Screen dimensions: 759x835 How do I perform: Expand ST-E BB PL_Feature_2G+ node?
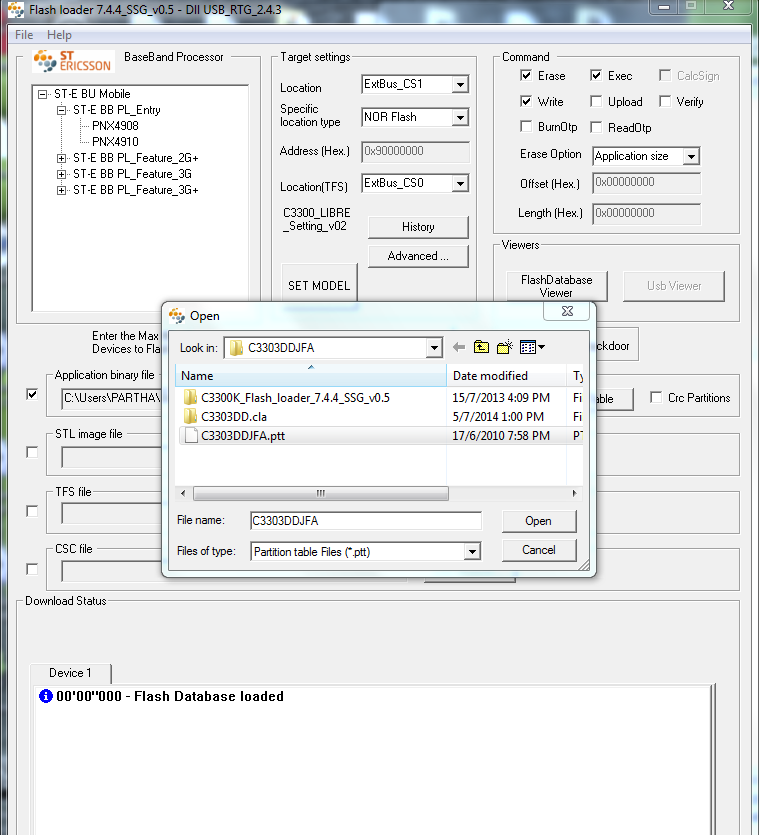pyautogui.click(x=61, y=158)
